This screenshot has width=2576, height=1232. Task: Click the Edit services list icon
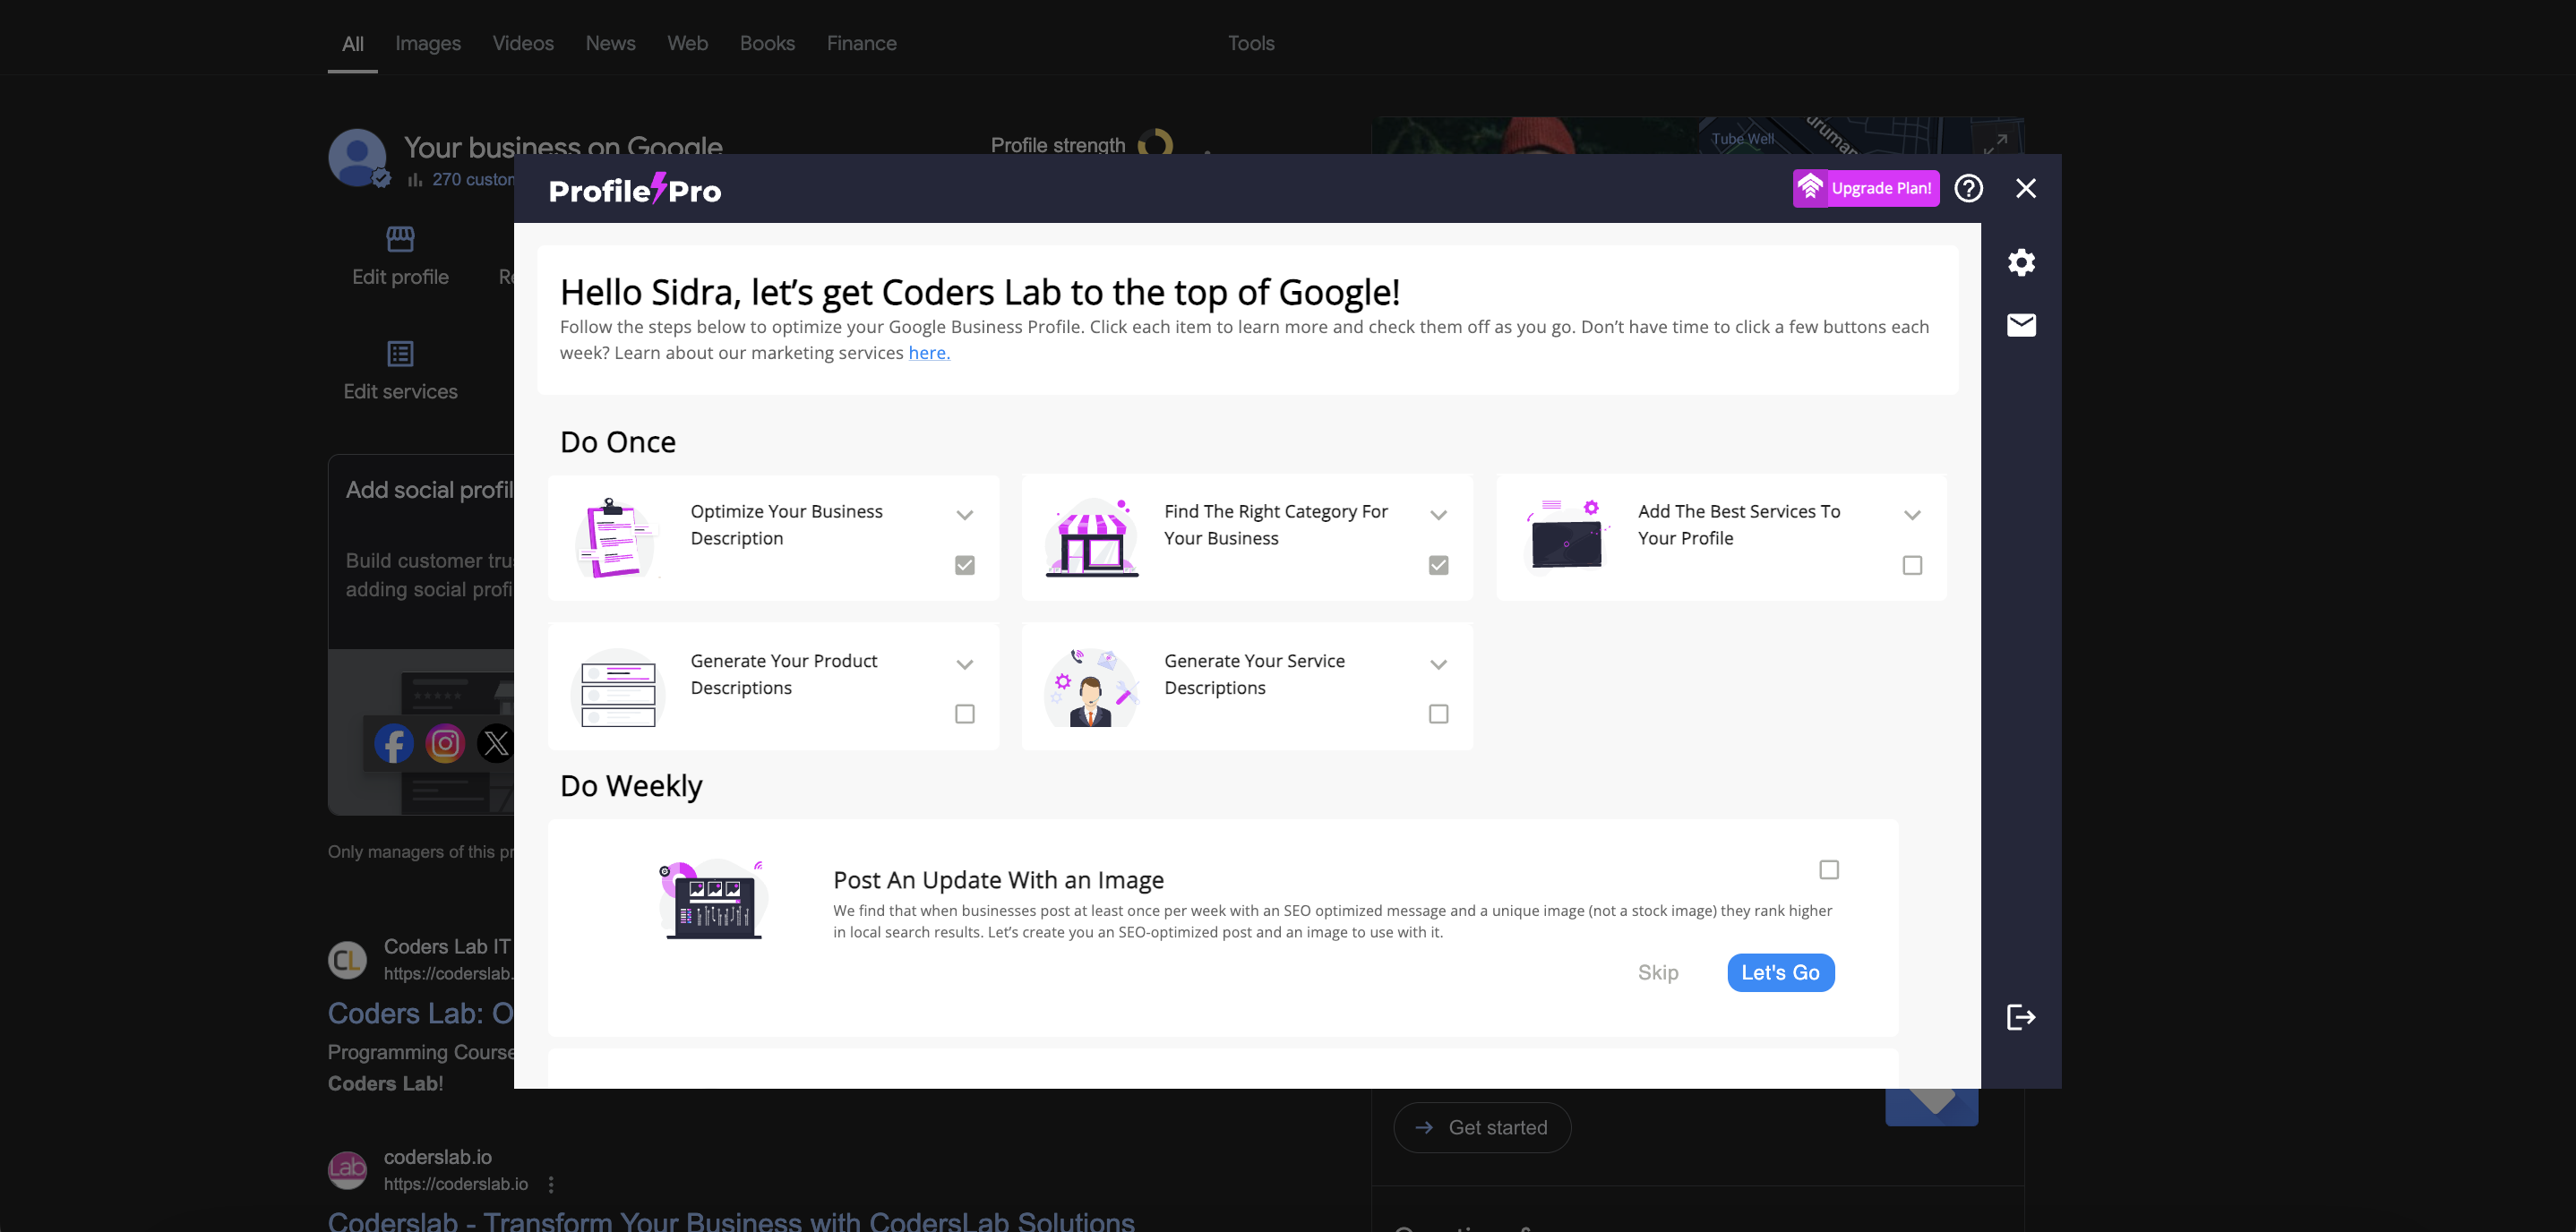[400, 353]
